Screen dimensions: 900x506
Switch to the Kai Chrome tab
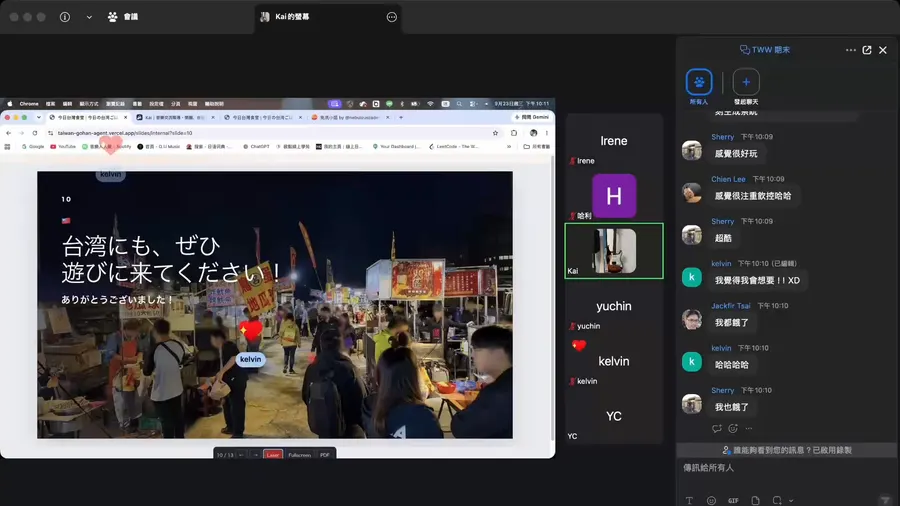click(174, 117)
